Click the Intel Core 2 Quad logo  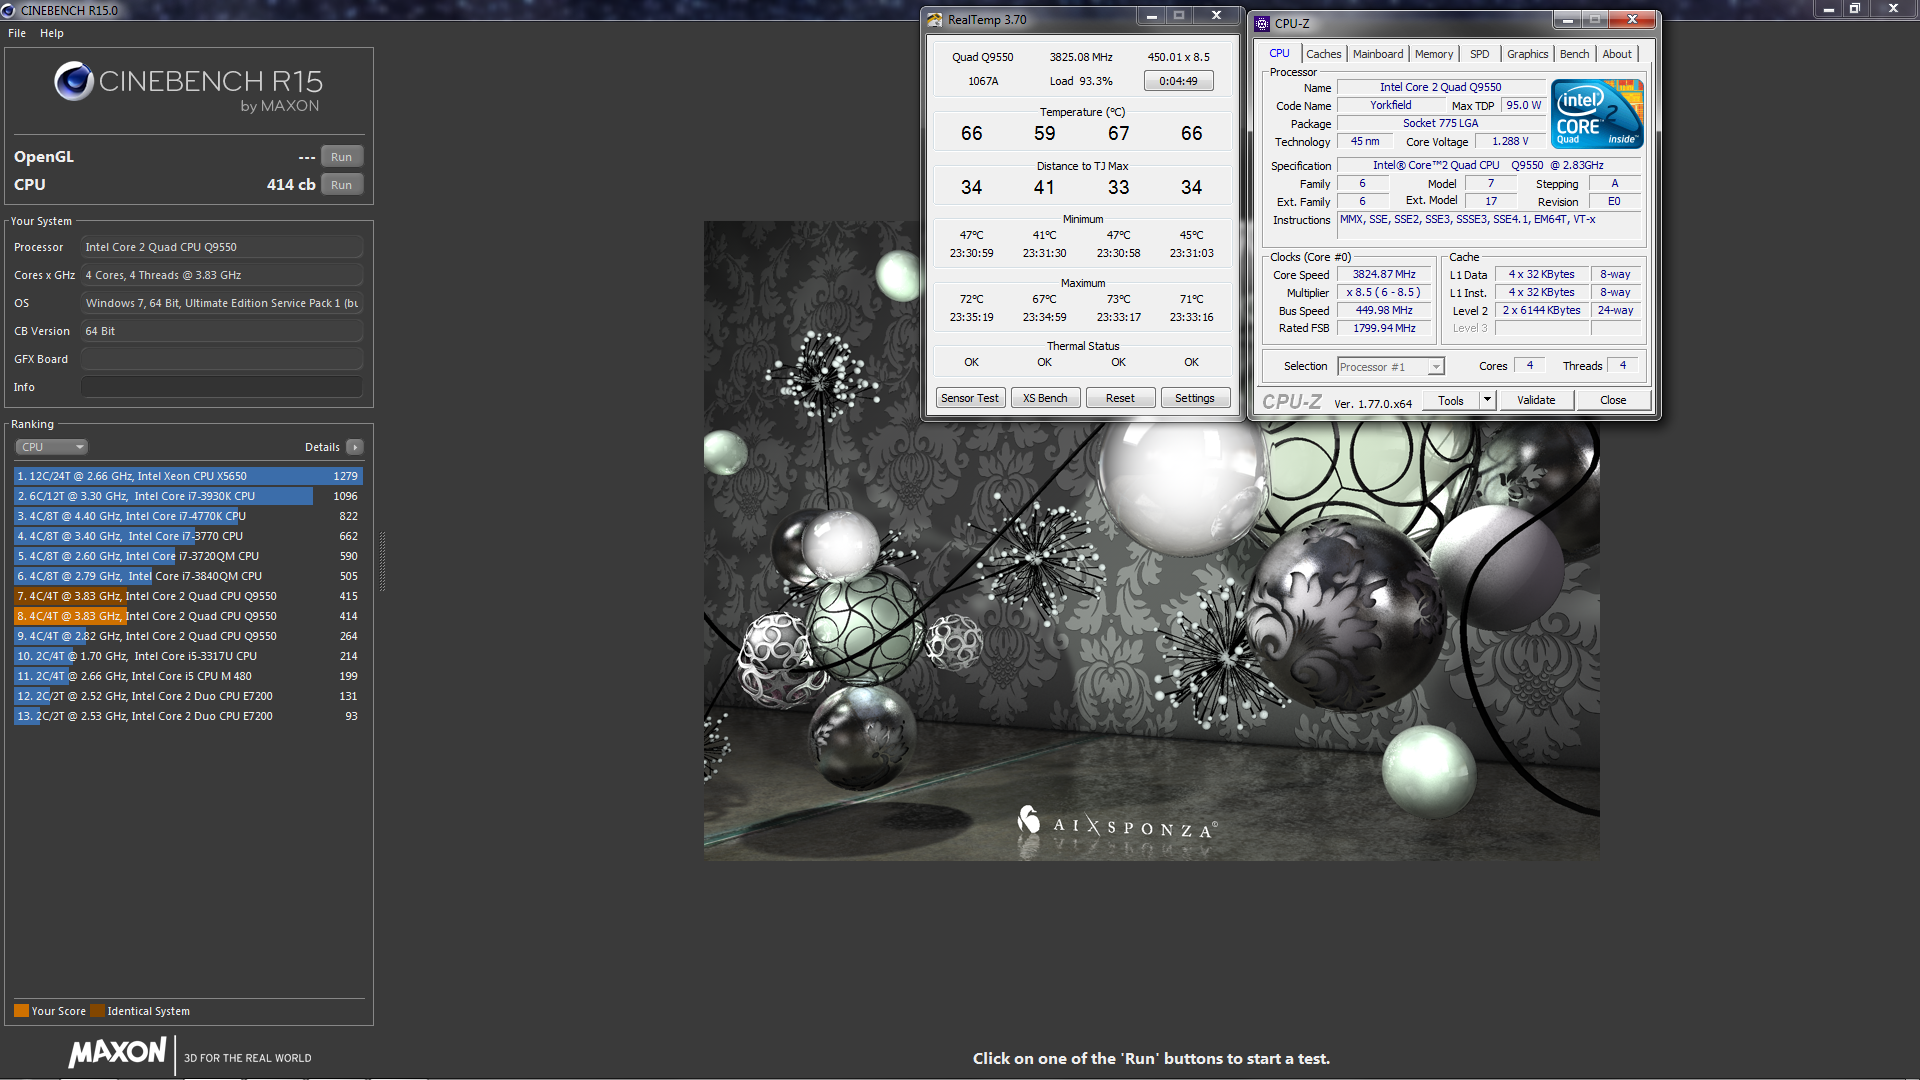click(x=1597, y=113)
